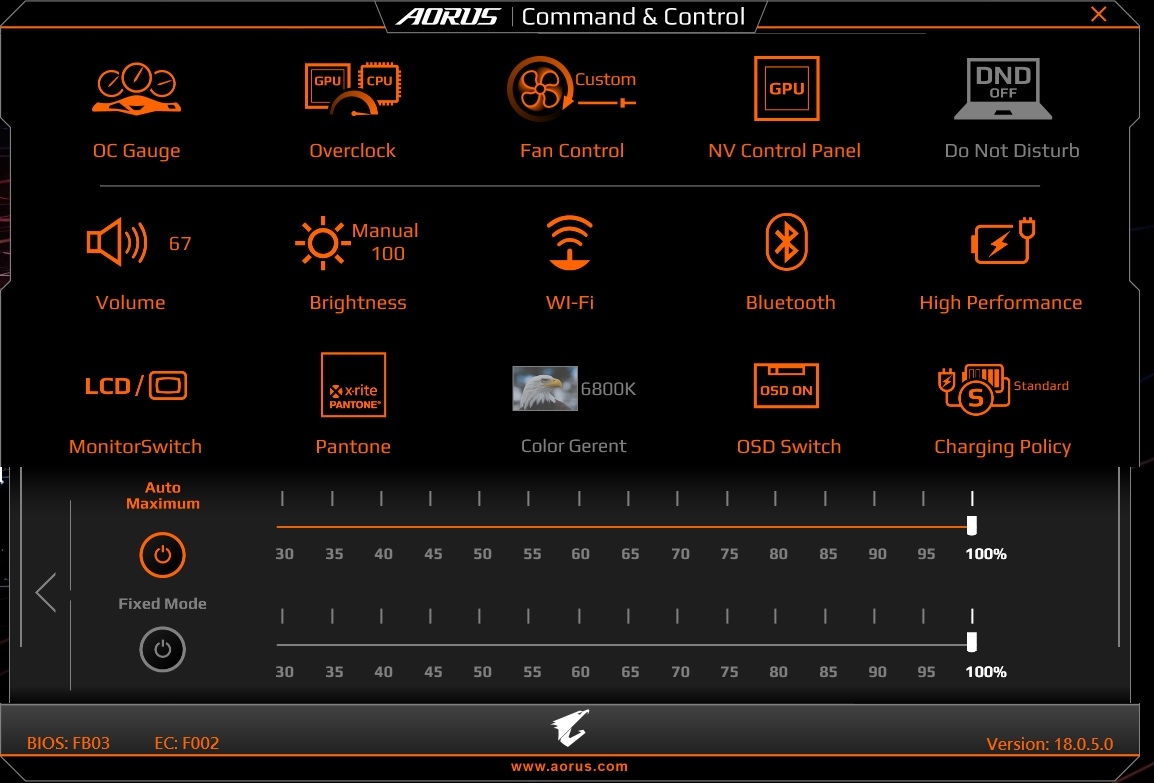The height and width of the screenshot is (783, 1154).
Task: Click the Volume speaker icon
Action: (x=117, y=241)
